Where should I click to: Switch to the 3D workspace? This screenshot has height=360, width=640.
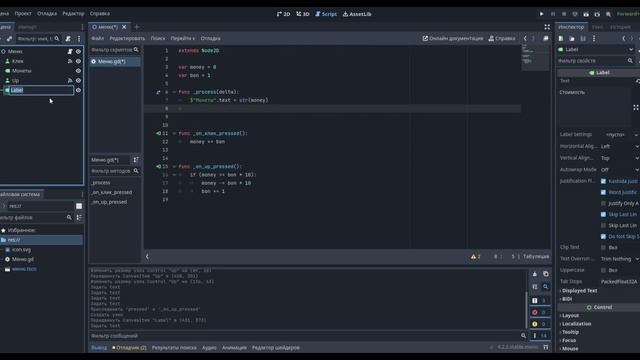[x=302, y=14]
